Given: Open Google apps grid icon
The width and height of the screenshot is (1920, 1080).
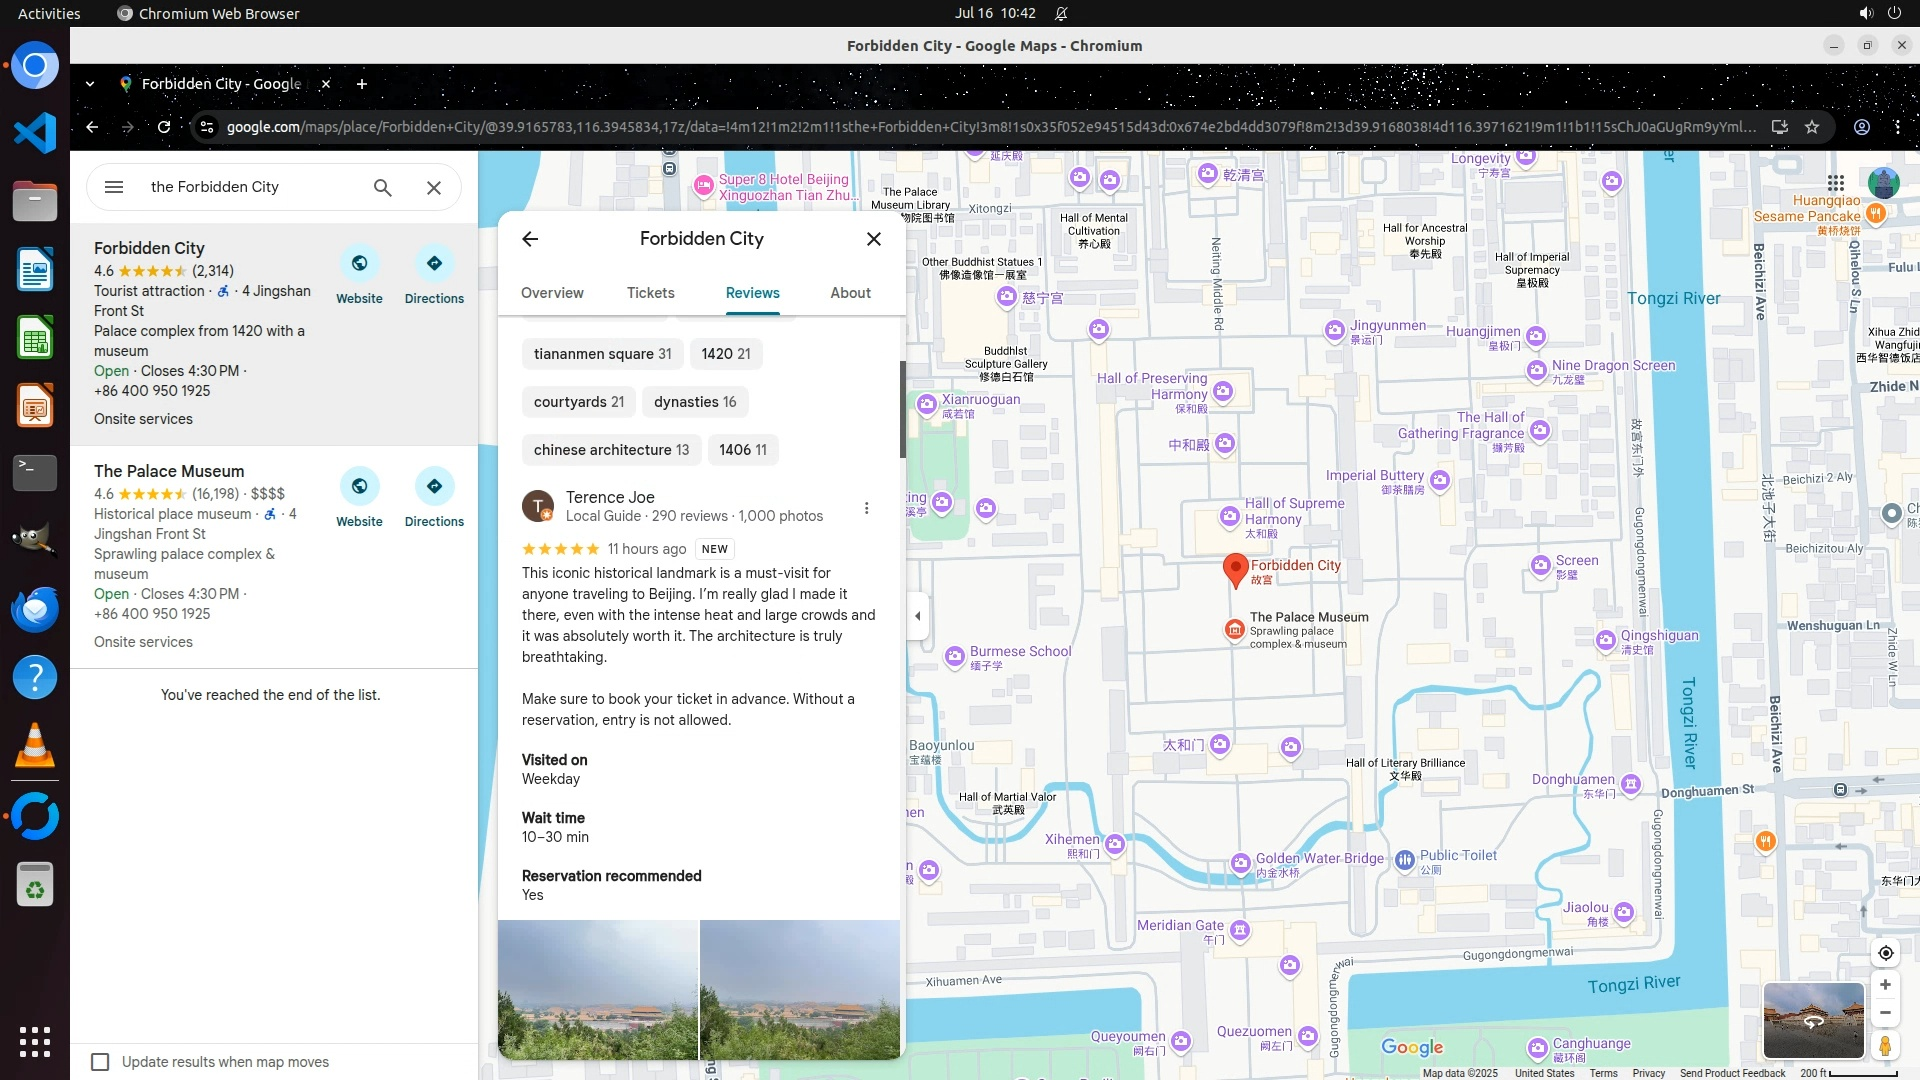Looking at the screenshot, I should tap(1835, 183).
